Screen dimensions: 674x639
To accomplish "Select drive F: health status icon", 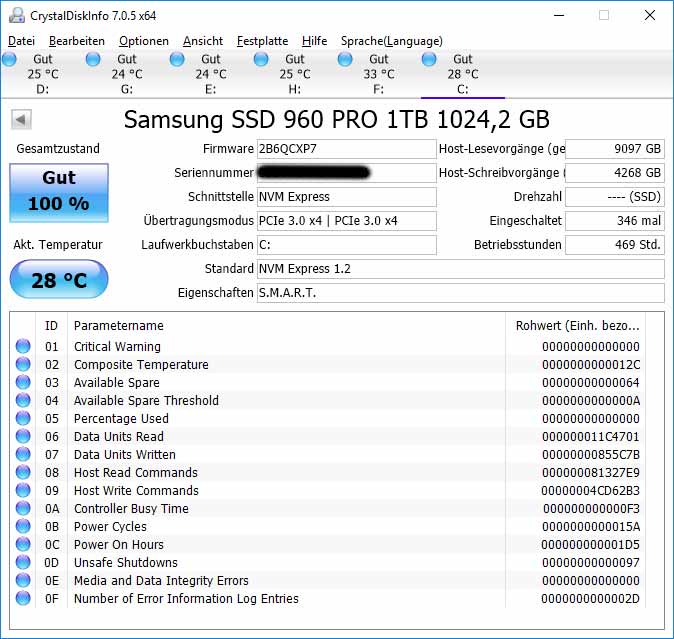I will [345, 59].
